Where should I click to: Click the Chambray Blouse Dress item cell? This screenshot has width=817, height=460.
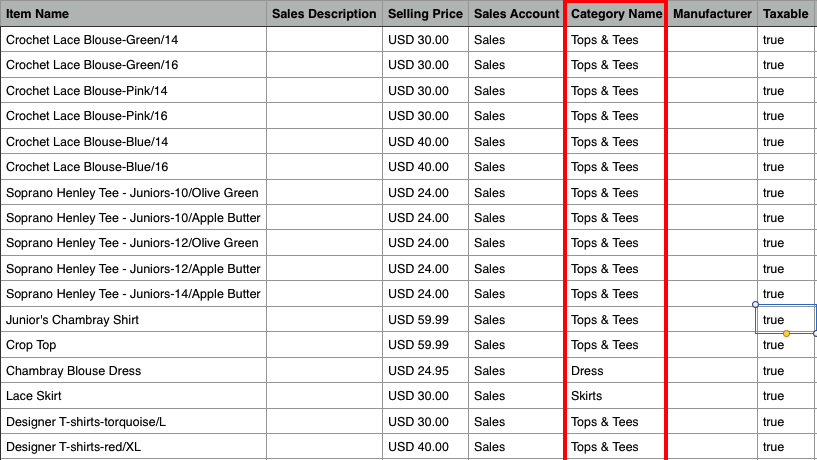point(133,371)
